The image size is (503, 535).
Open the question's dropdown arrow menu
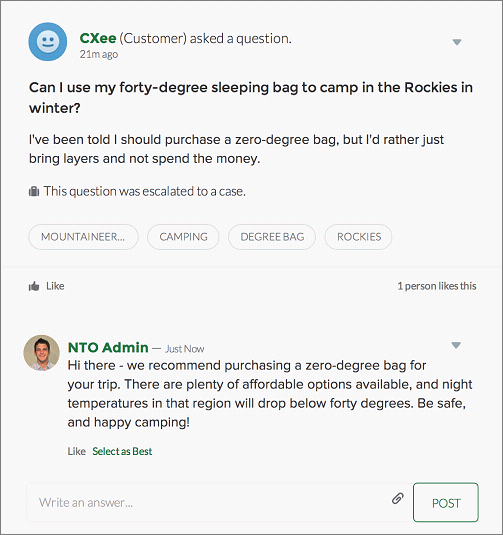click(x=457, y=42)
